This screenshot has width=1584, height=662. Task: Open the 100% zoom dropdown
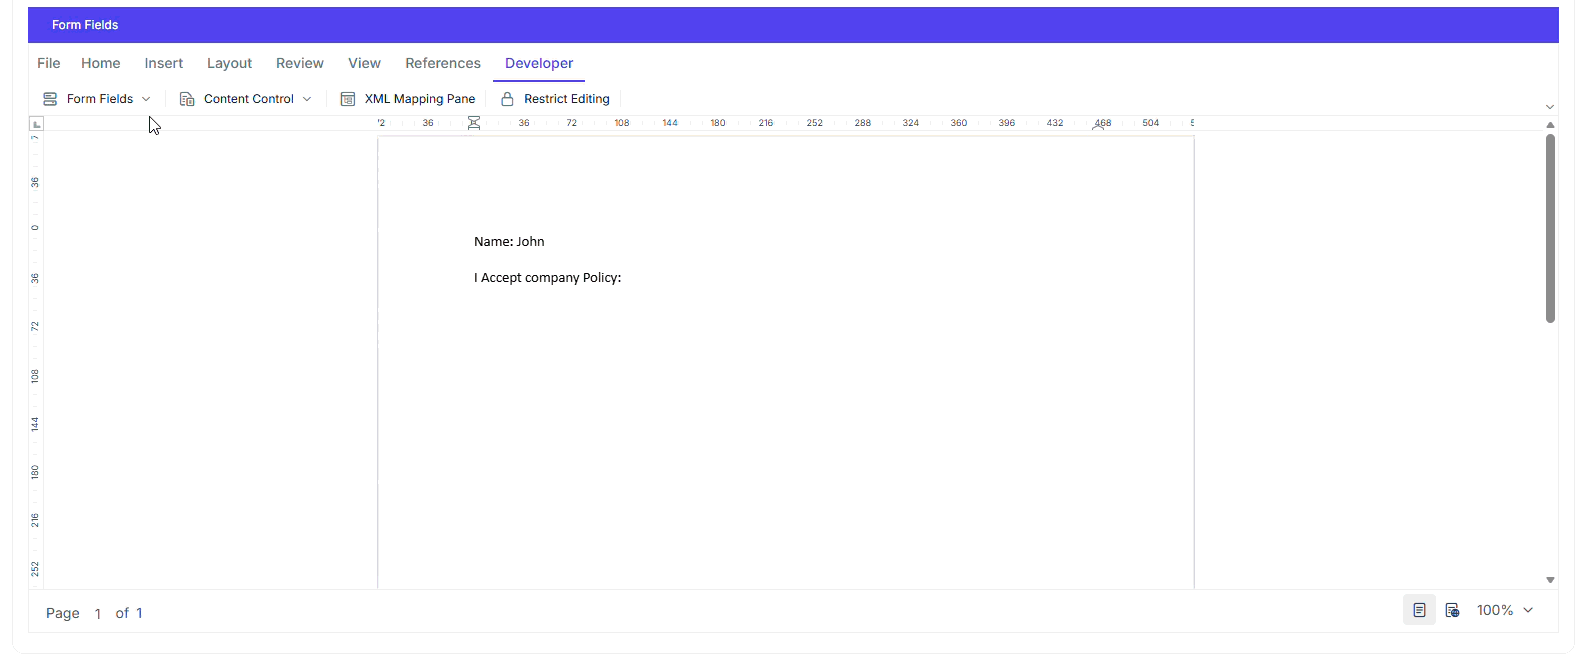pyautogui.click(x=1505, y=610)
